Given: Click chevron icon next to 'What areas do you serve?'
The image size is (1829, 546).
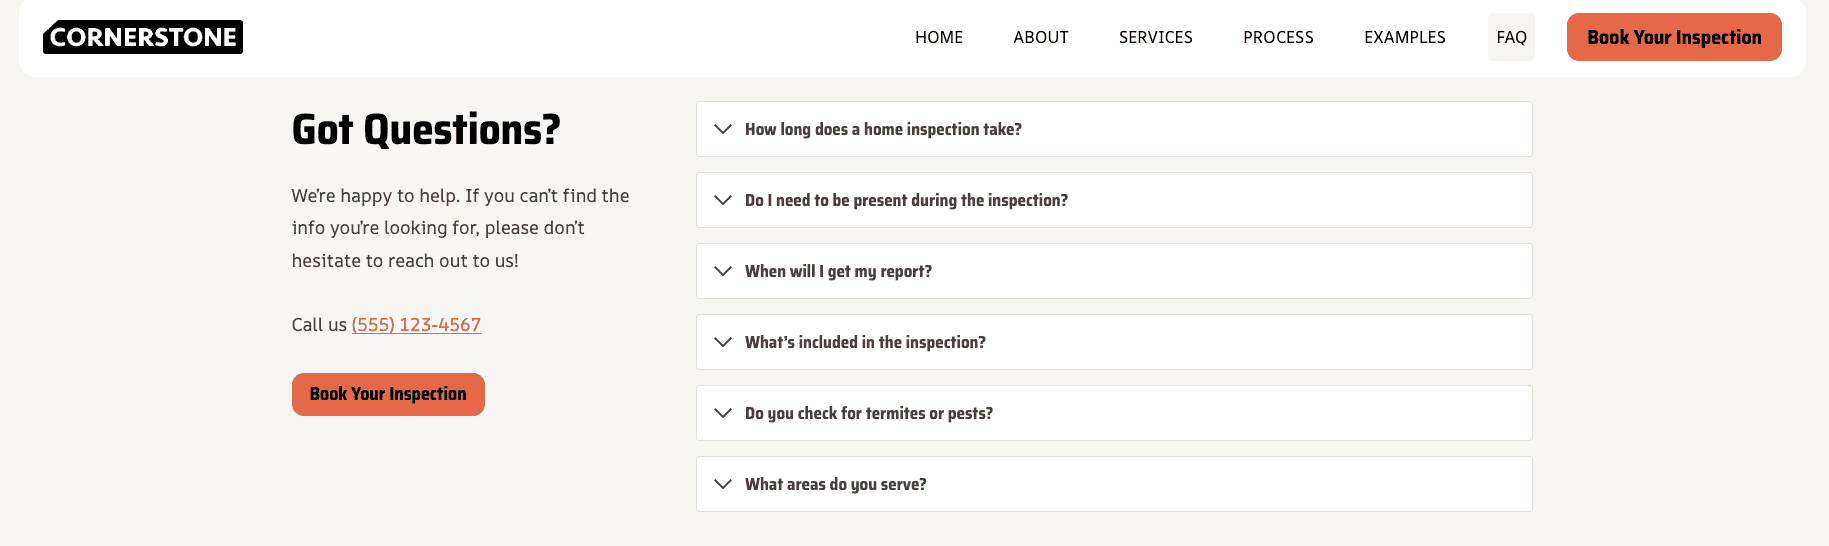Looking at the screenshot, I should [723, 484].
